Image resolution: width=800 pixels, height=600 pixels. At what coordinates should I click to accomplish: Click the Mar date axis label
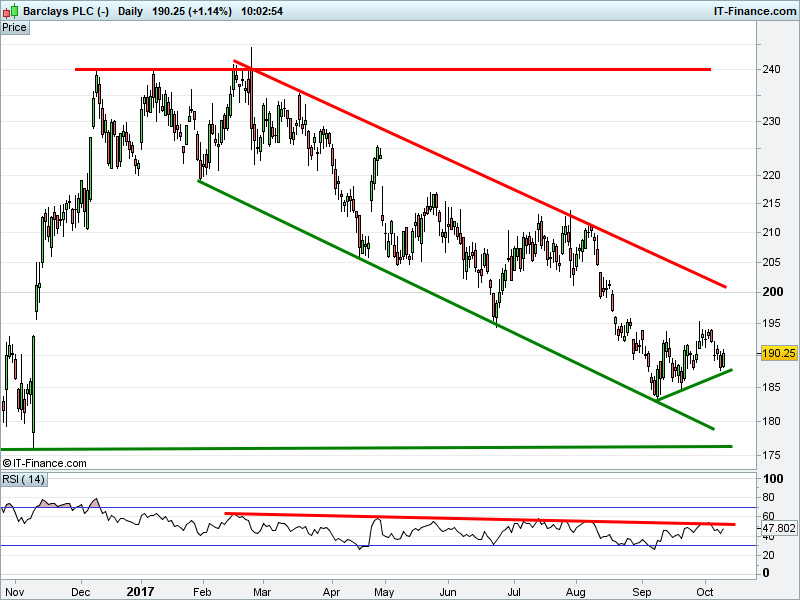coord(262,592)
